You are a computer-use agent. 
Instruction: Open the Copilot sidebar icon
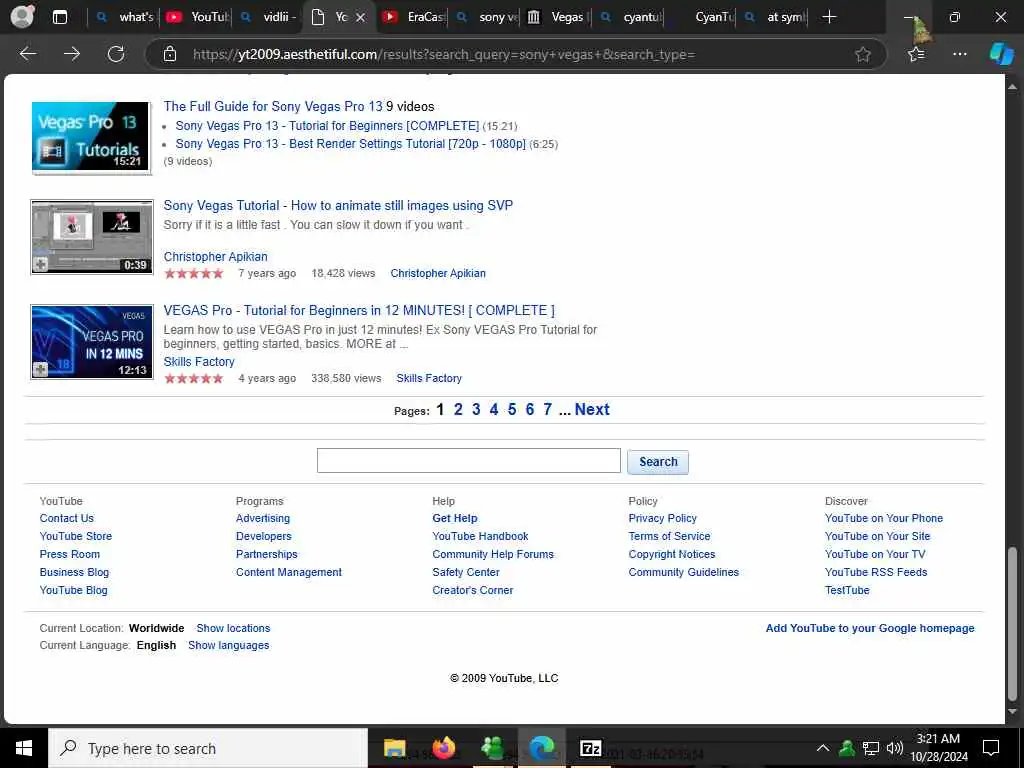click(1001, 54)
